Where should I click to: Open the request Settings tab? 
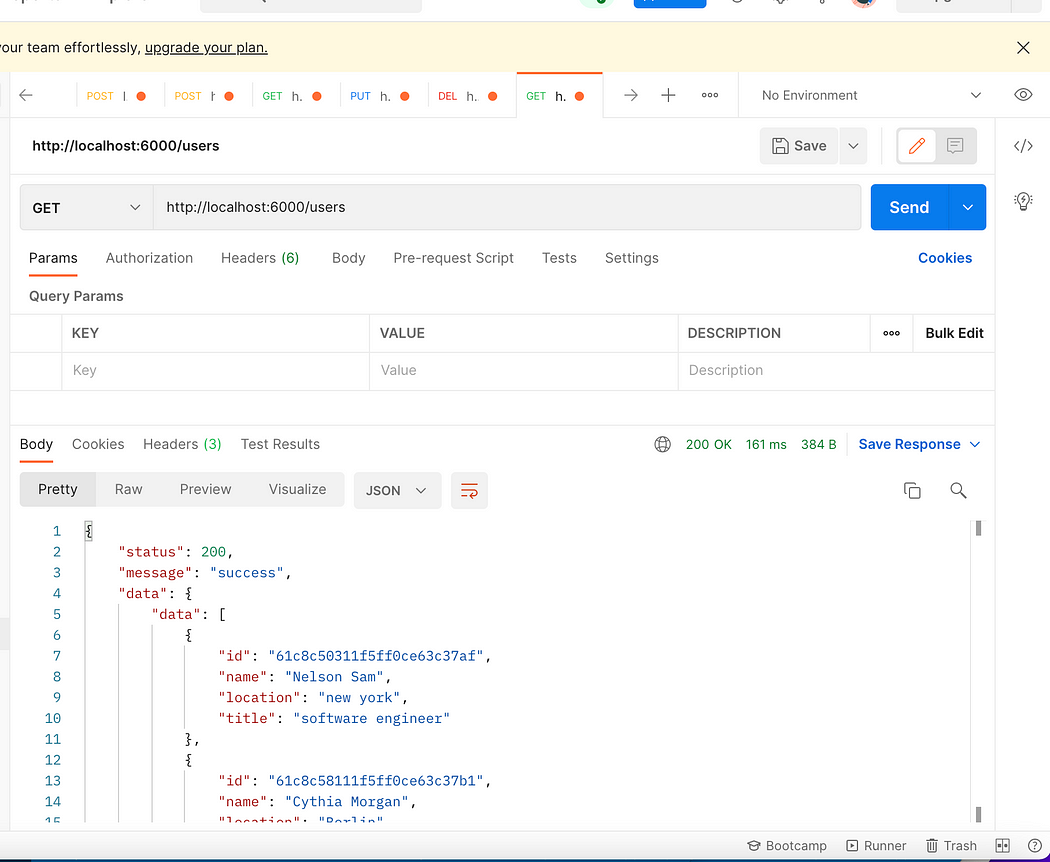[631, 258]
